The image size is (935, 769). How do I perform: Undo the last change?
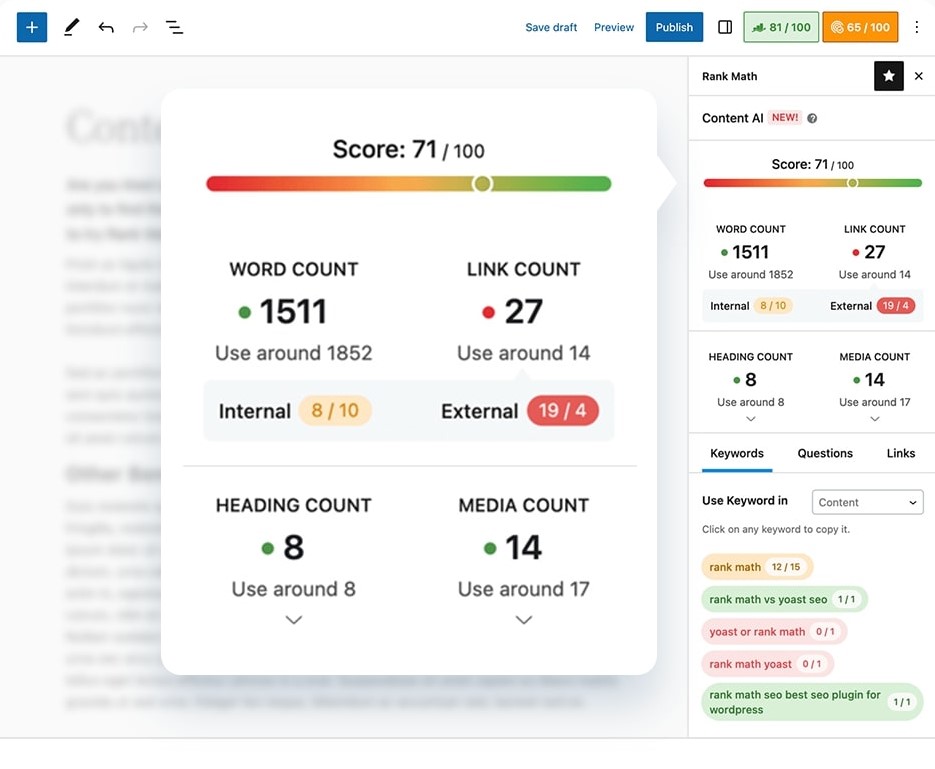tap(106, 27)
